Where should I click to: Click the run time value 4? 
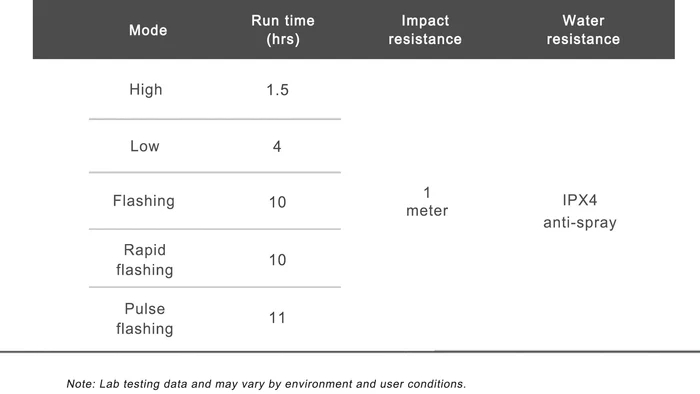point(277,147)
